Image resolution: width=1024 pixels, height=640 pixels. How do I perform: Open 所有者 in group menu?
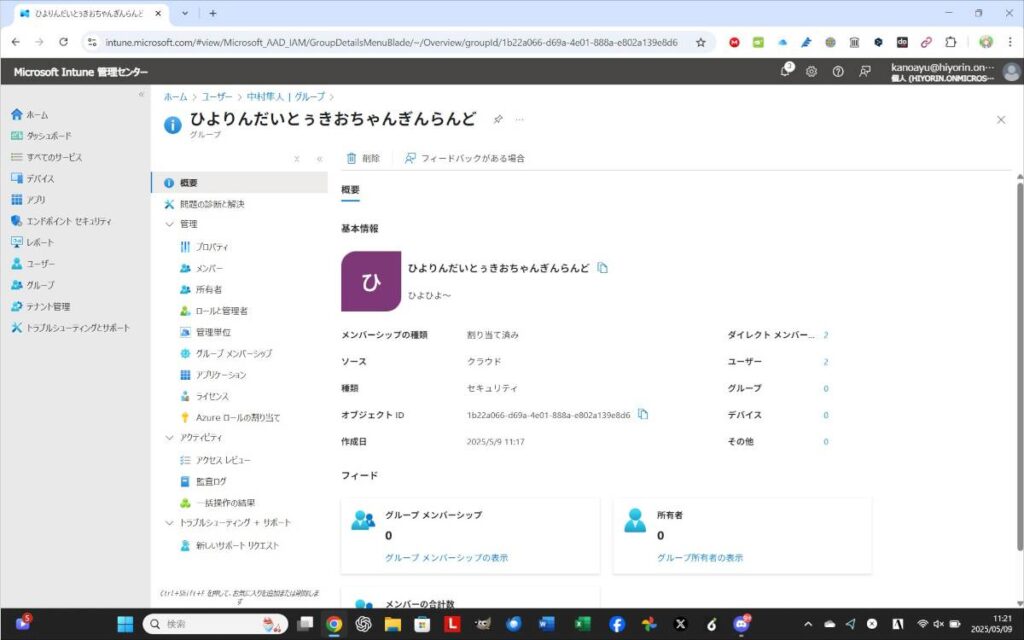[x=201, y=289]
